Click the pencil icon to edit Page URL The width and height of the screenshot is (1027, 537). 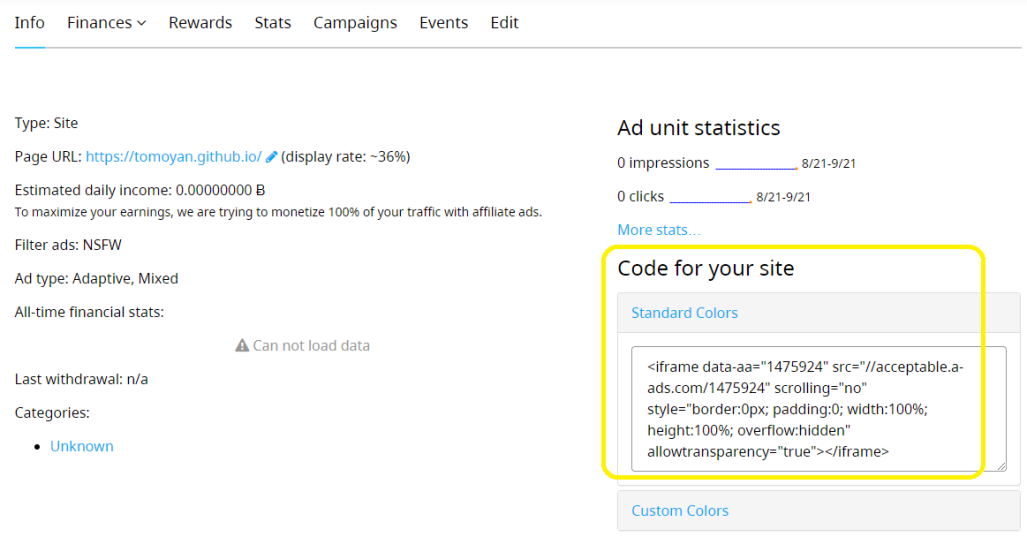(x=271, y=157)
